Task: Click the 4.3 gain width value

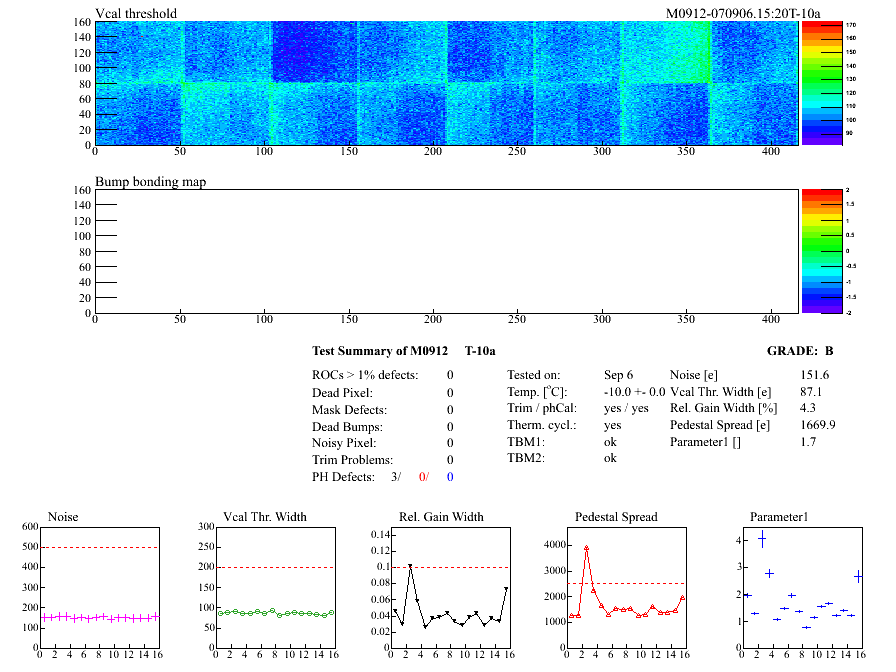Action: click(808, 408)
